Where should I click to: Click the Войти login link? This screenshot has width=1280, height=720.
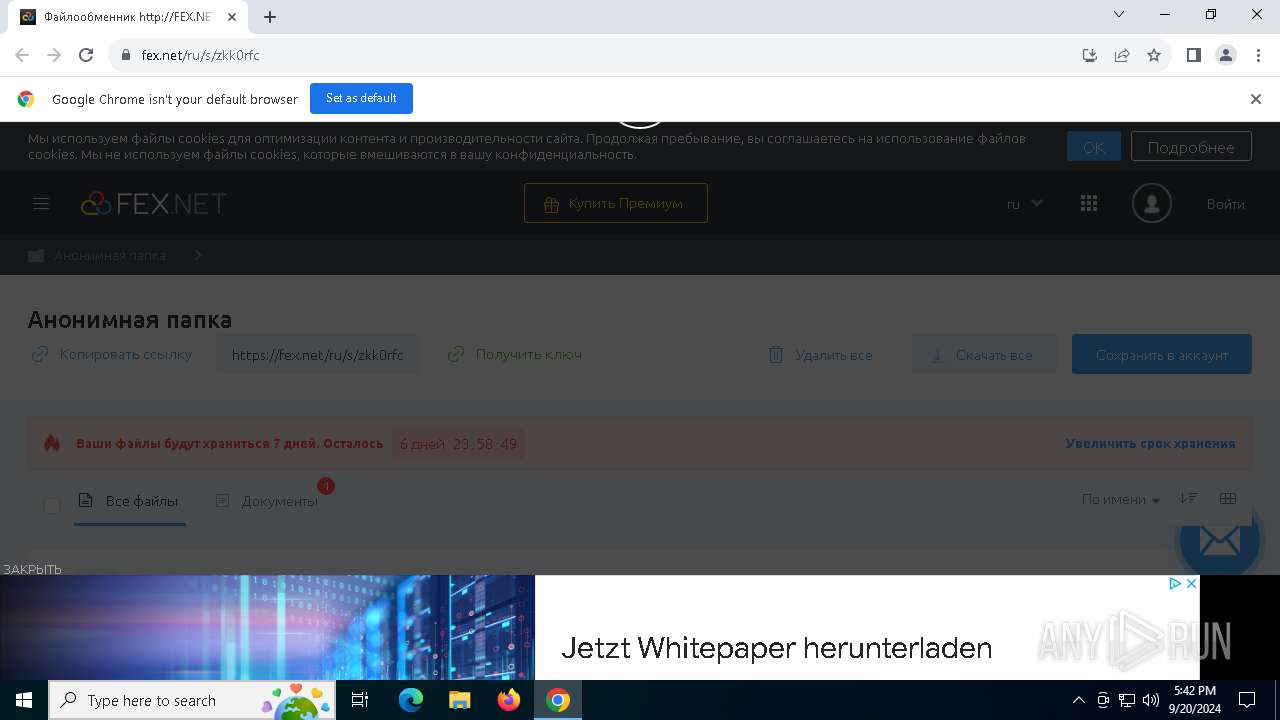(1225, 204)
